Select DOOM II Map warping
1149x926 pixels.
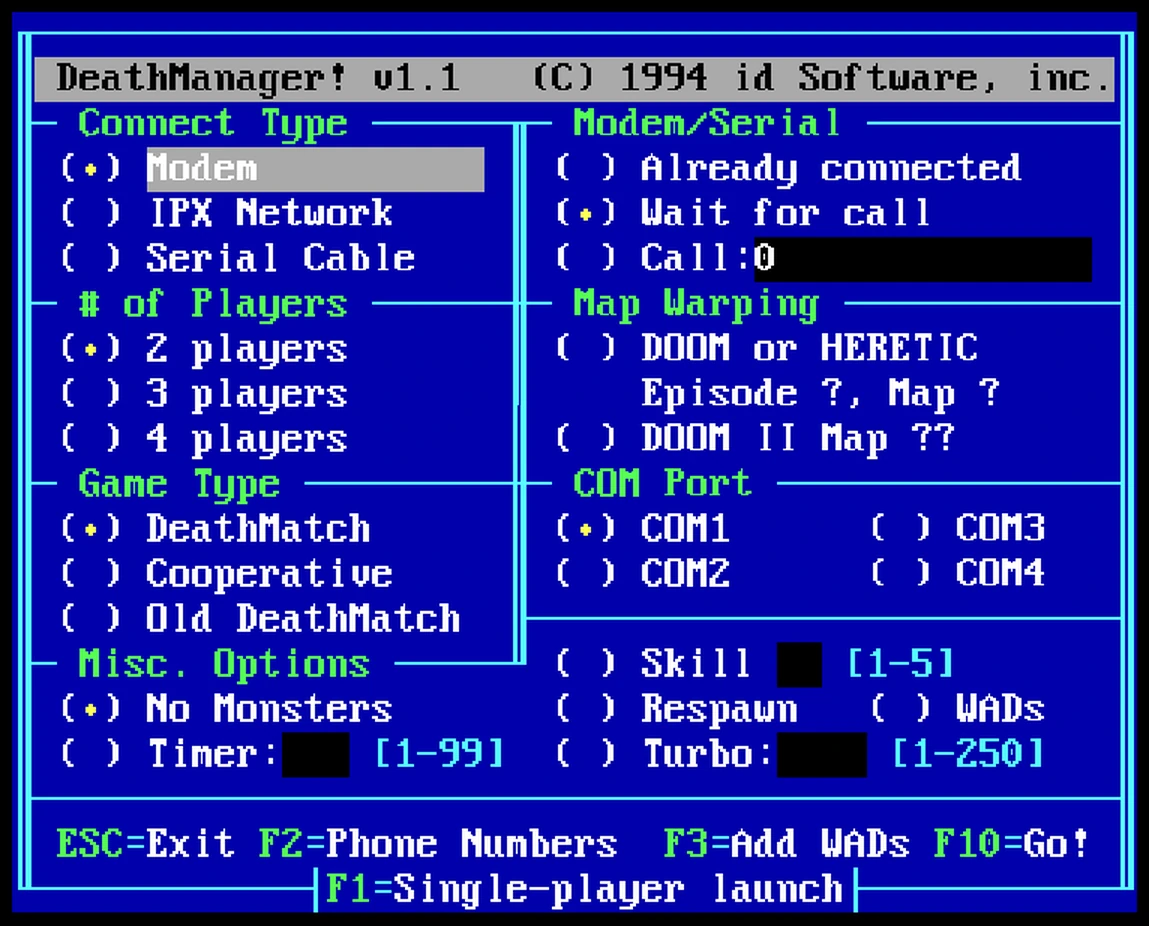[x=755, y=439]
